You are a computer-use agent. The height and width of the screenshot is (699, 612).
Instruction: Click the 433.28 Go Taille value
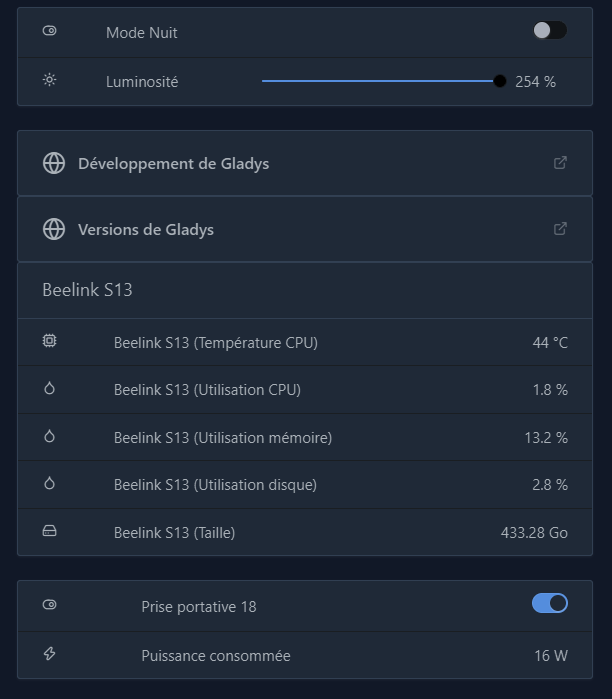click(534, 533)
